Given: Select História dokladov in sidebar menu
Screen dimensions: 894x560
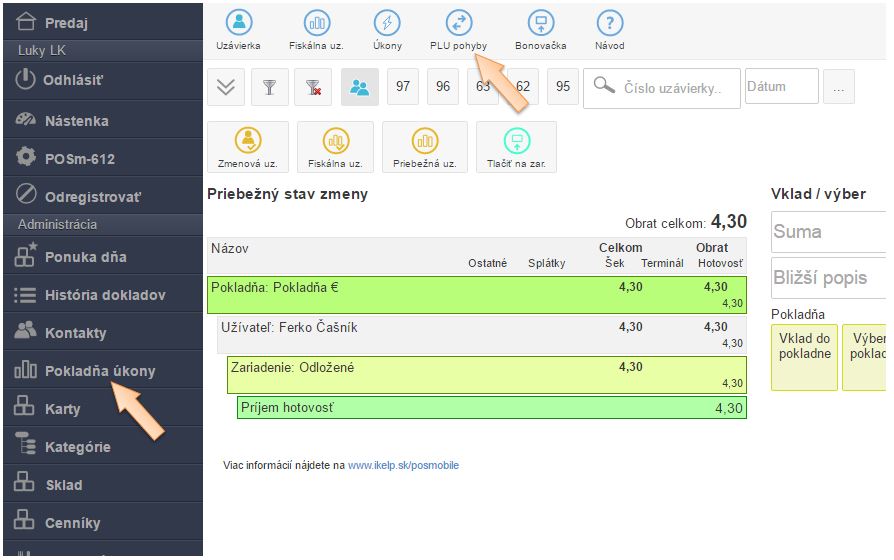Looking at the screenshot, I should 104,295.
